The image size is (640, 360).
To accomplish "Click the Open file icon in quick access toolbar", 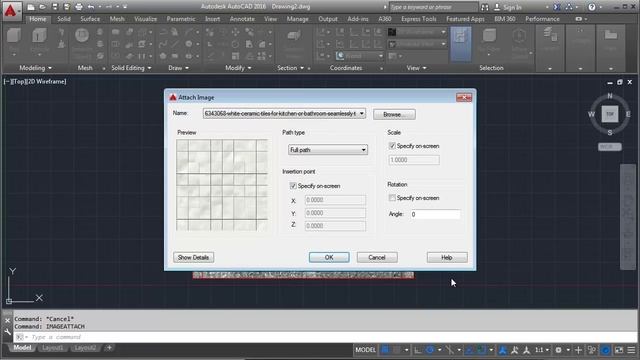I will click(42, 7).
